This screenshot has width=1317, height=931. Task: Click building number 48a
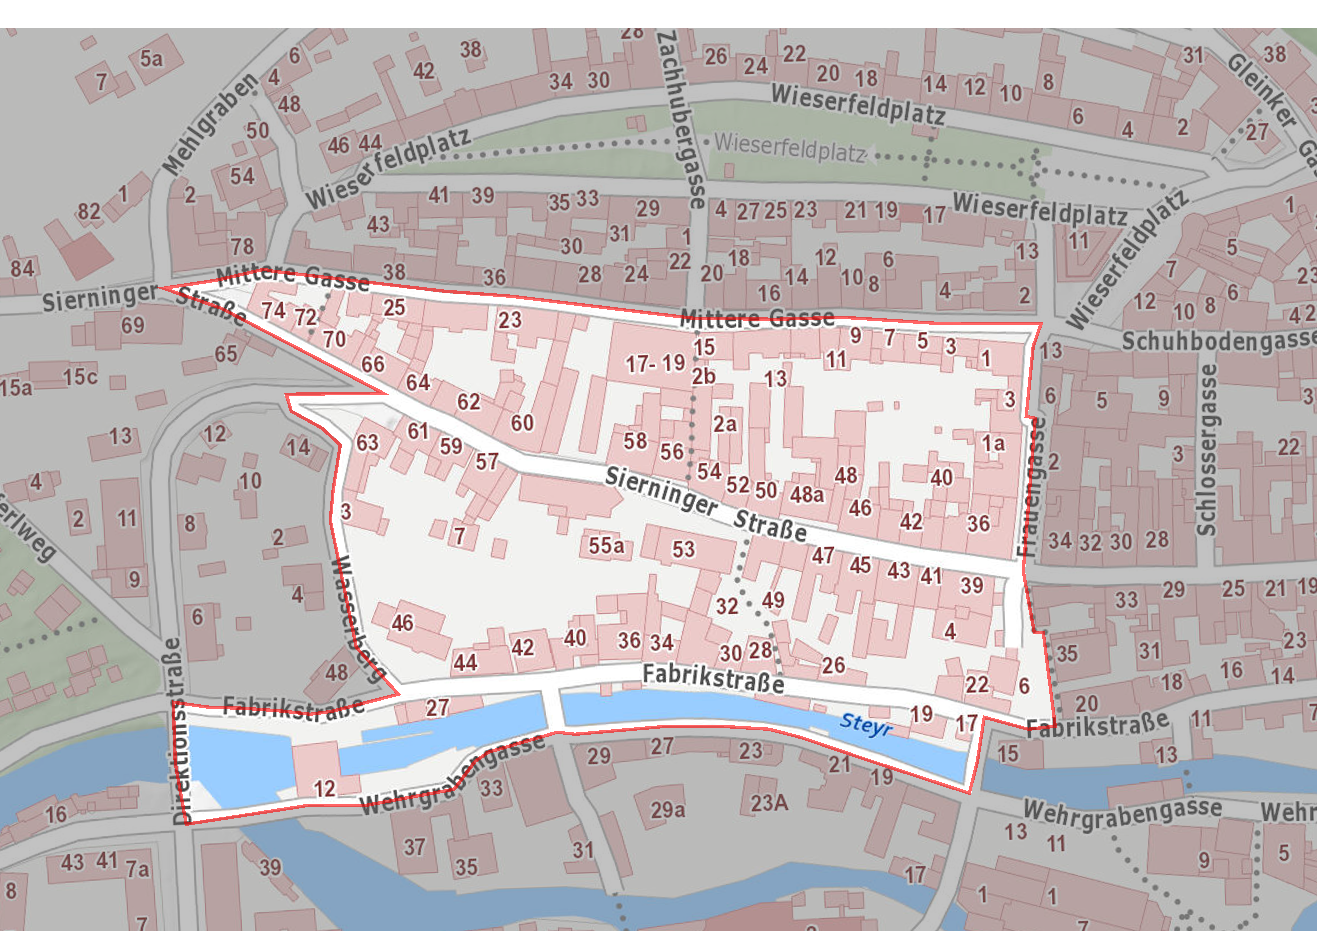coord(807,494)
